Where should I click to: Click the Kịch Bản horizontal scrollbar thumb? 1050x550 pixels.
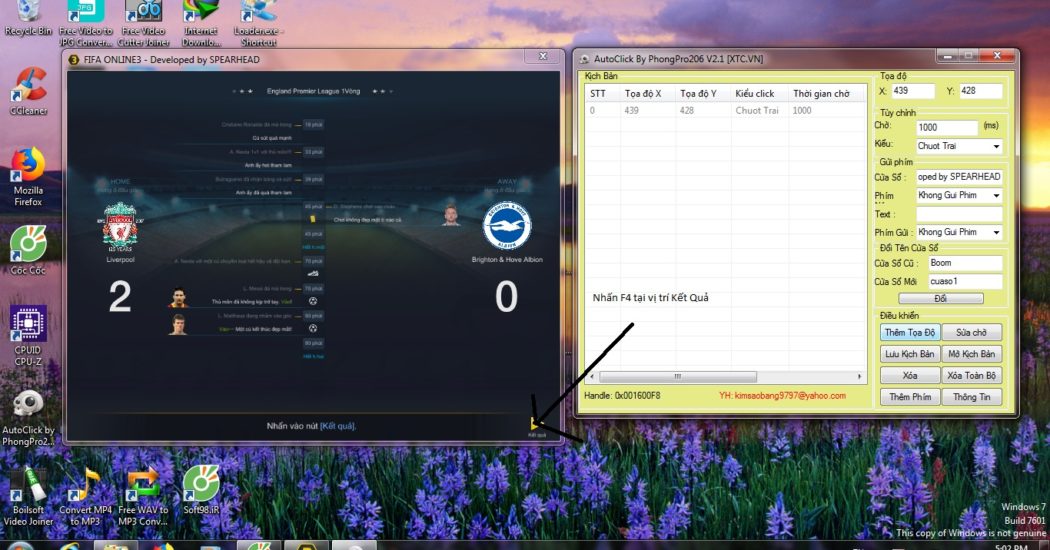[x=678, y=376]
